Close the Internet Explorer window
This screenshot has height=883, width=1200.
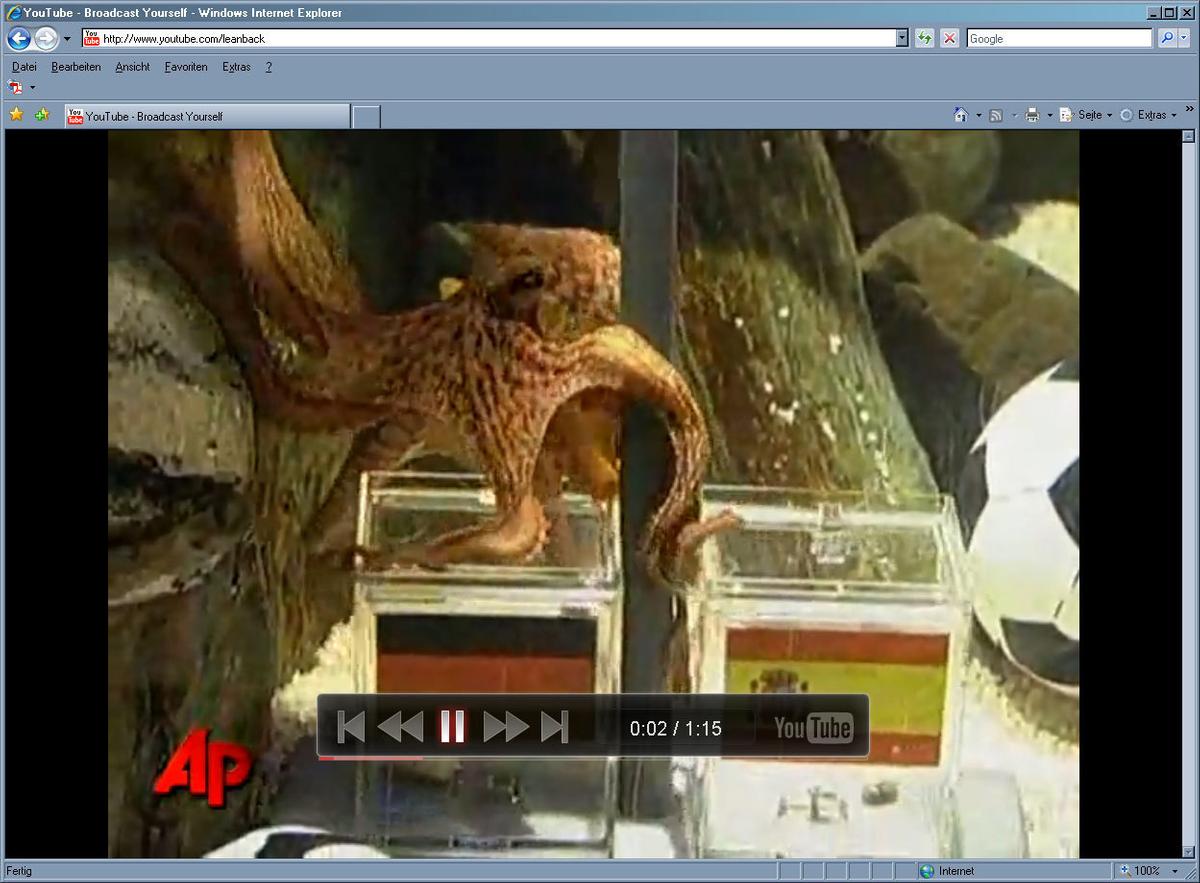point(1187,12)
